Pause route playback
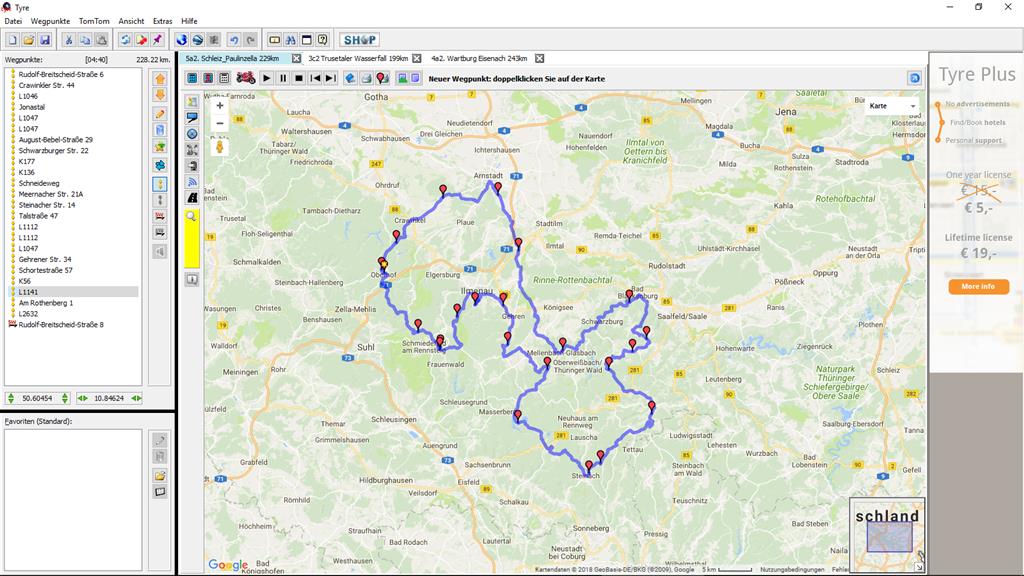 click(283, 78)
